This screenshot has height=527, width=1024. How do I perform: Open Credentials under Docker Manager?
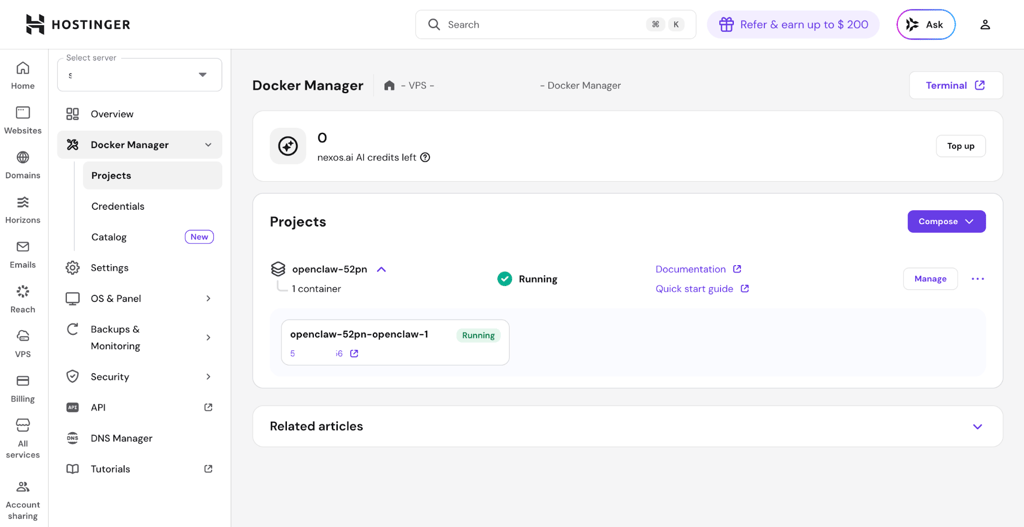coord(152,206)
